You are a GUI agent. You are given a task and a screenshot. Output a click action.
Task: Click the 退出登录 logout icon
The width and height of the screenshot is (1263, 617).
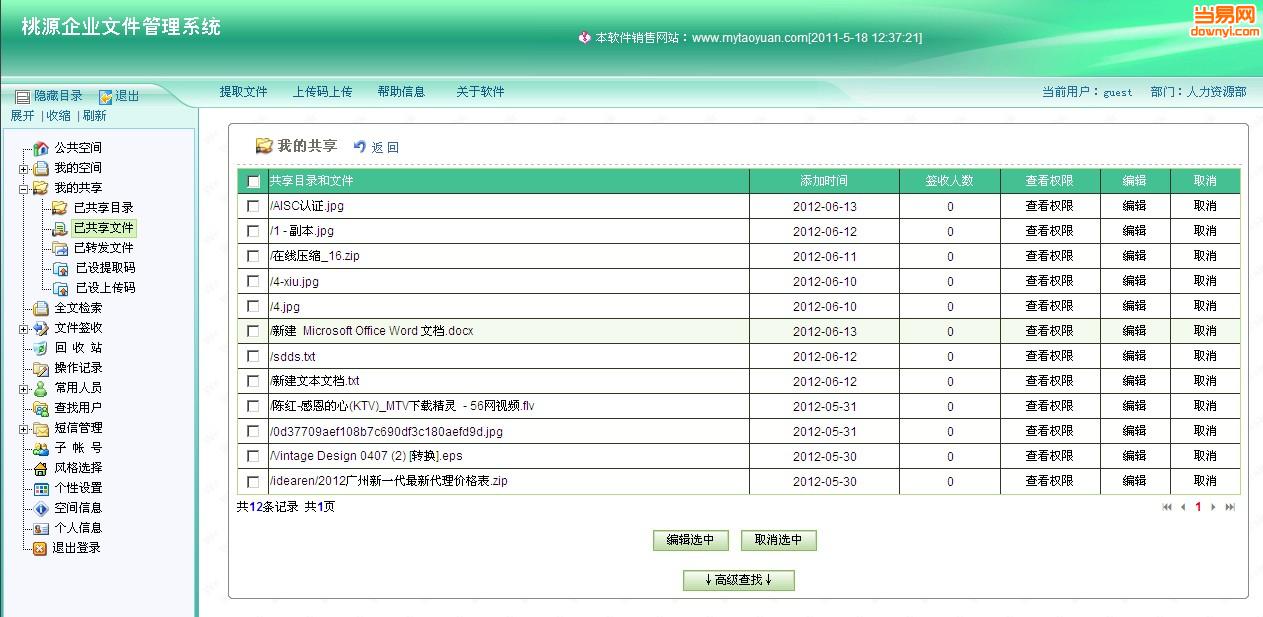pos(41,548)
